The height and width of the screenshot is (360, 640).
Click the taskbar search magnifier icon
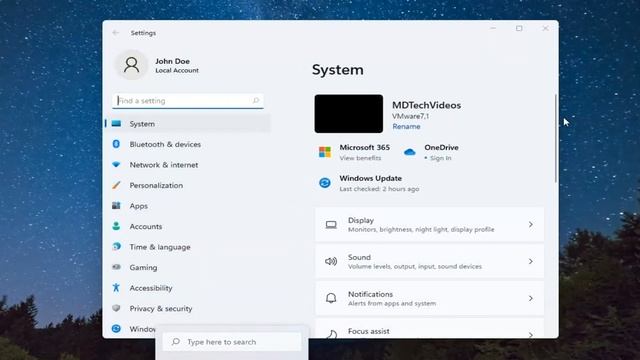176,342
